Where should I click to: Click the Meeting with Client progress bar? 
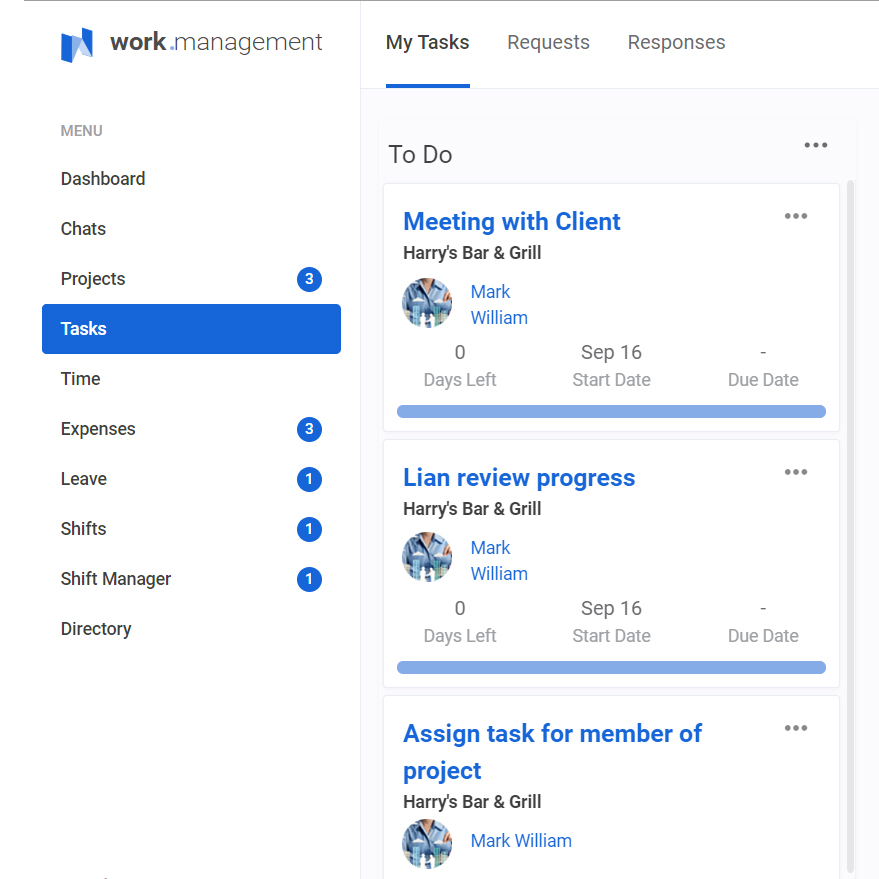pos(611,411)
